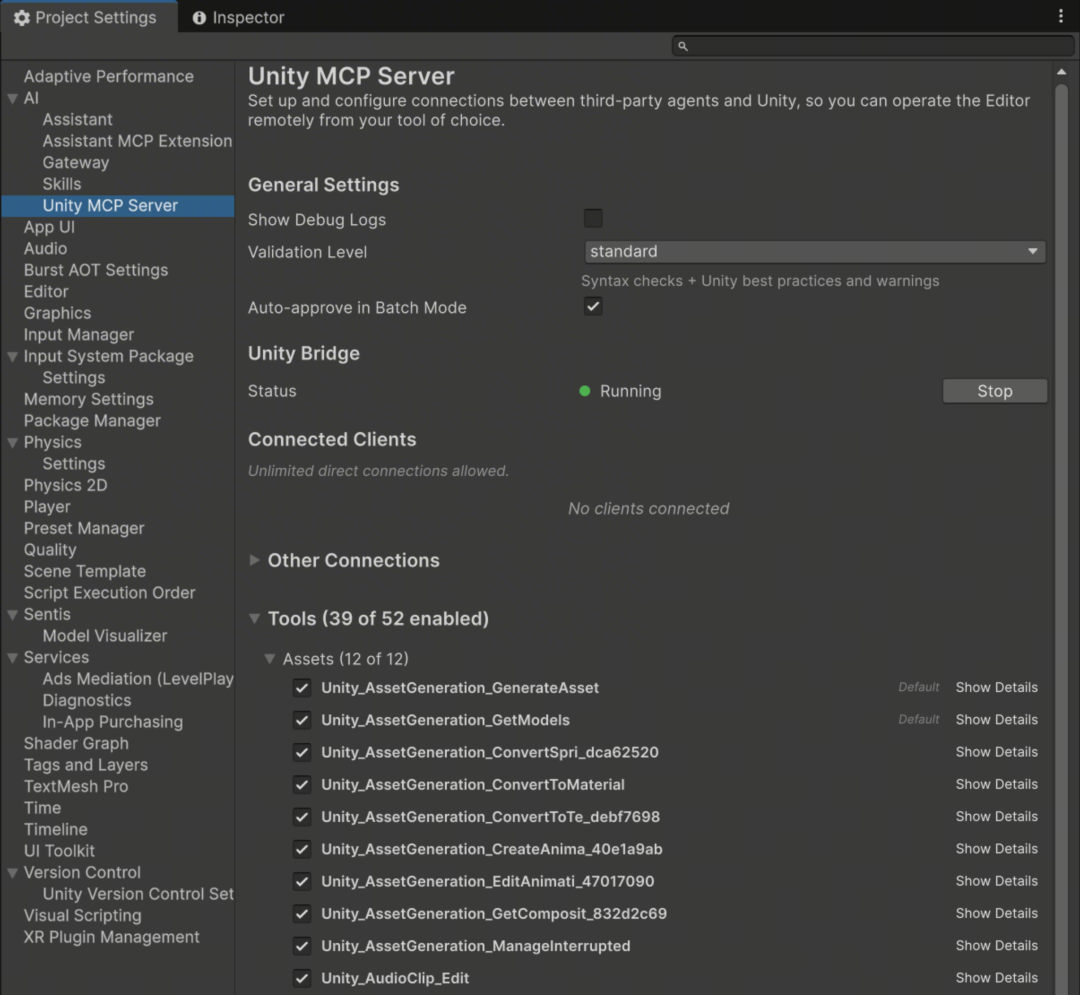Uncheck Unity_AssetGeneration_GetModels
1080x995 pixels.
[302, 720]
